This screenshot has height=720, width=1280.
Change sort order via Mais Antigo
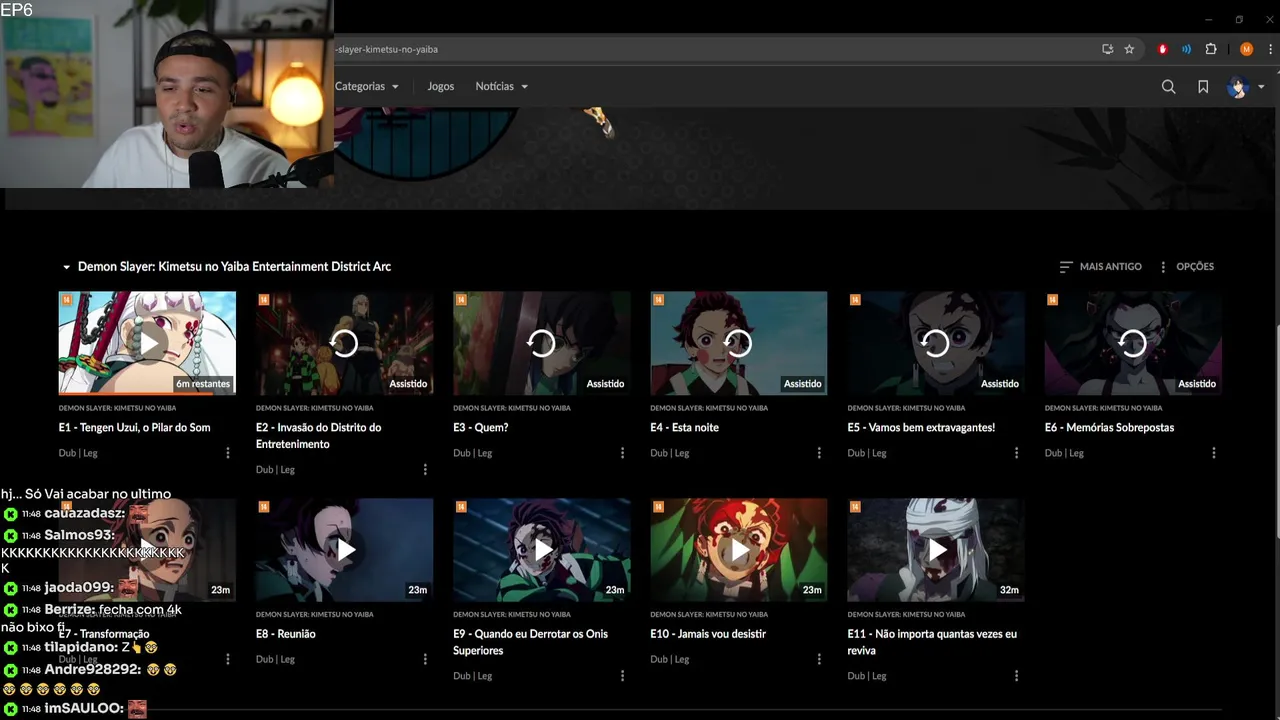pos(1100,267)
